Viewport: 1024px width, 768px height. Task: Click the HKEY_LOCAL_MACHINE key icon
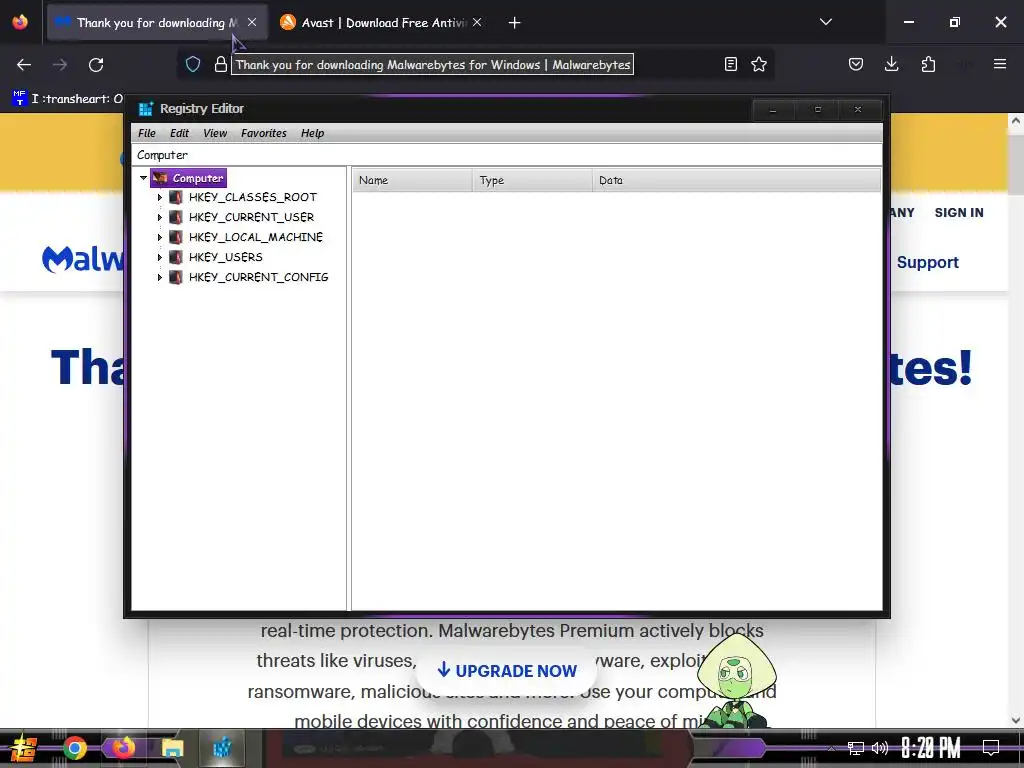click(x=175, y=237)
